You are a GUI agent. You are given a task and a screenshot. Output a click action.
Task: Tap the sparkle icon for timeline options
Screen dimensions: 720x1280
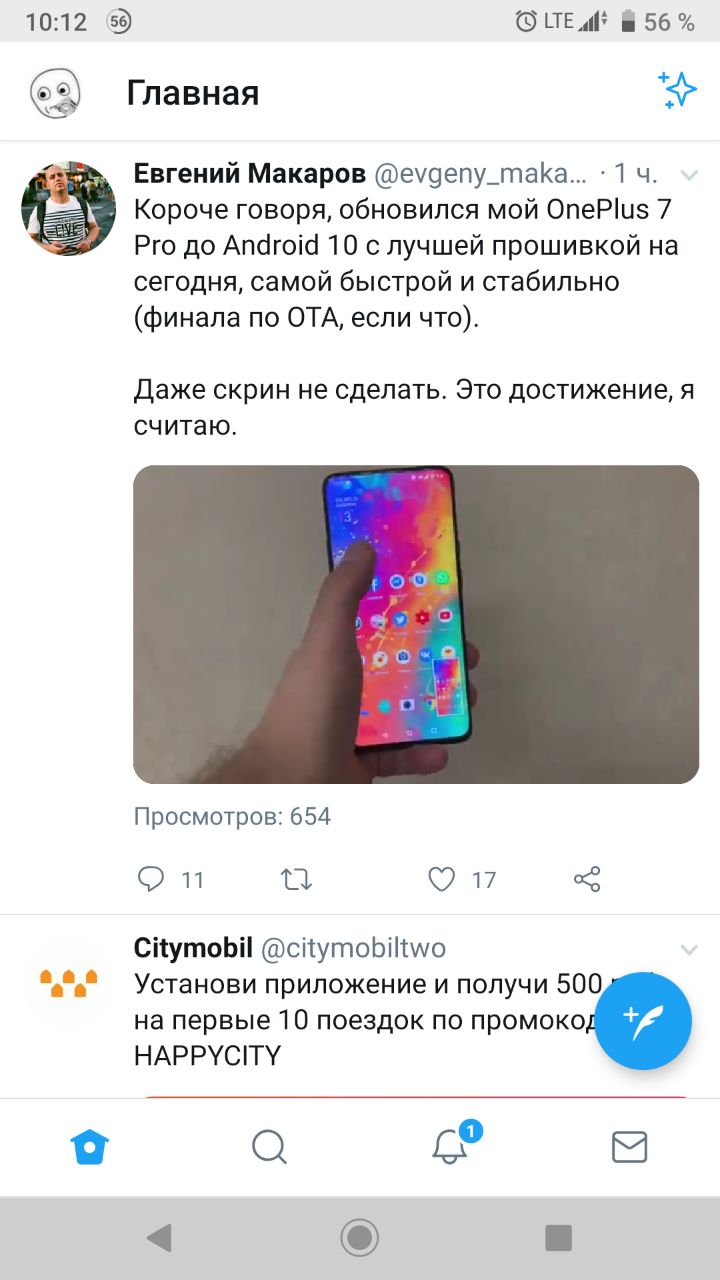tap(677, 90)
